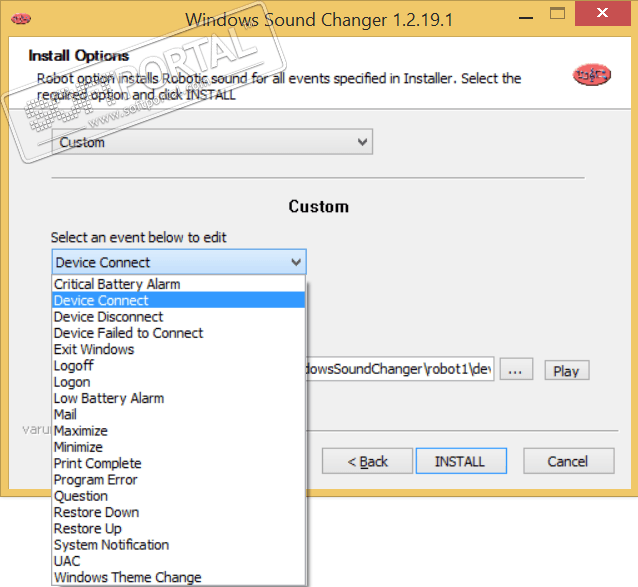Select Program Error event
Screen dimensions: 638x587
coord(179,479)
